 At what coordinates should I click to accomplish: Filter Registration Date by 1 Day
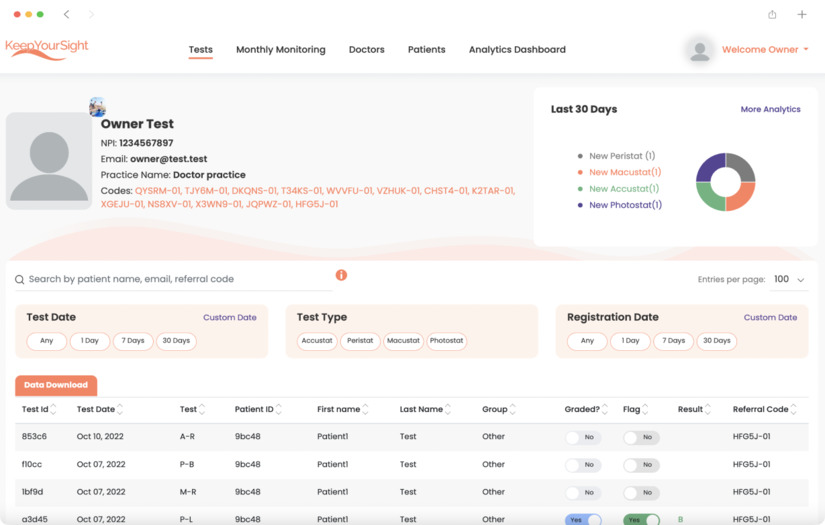(630, 341)
